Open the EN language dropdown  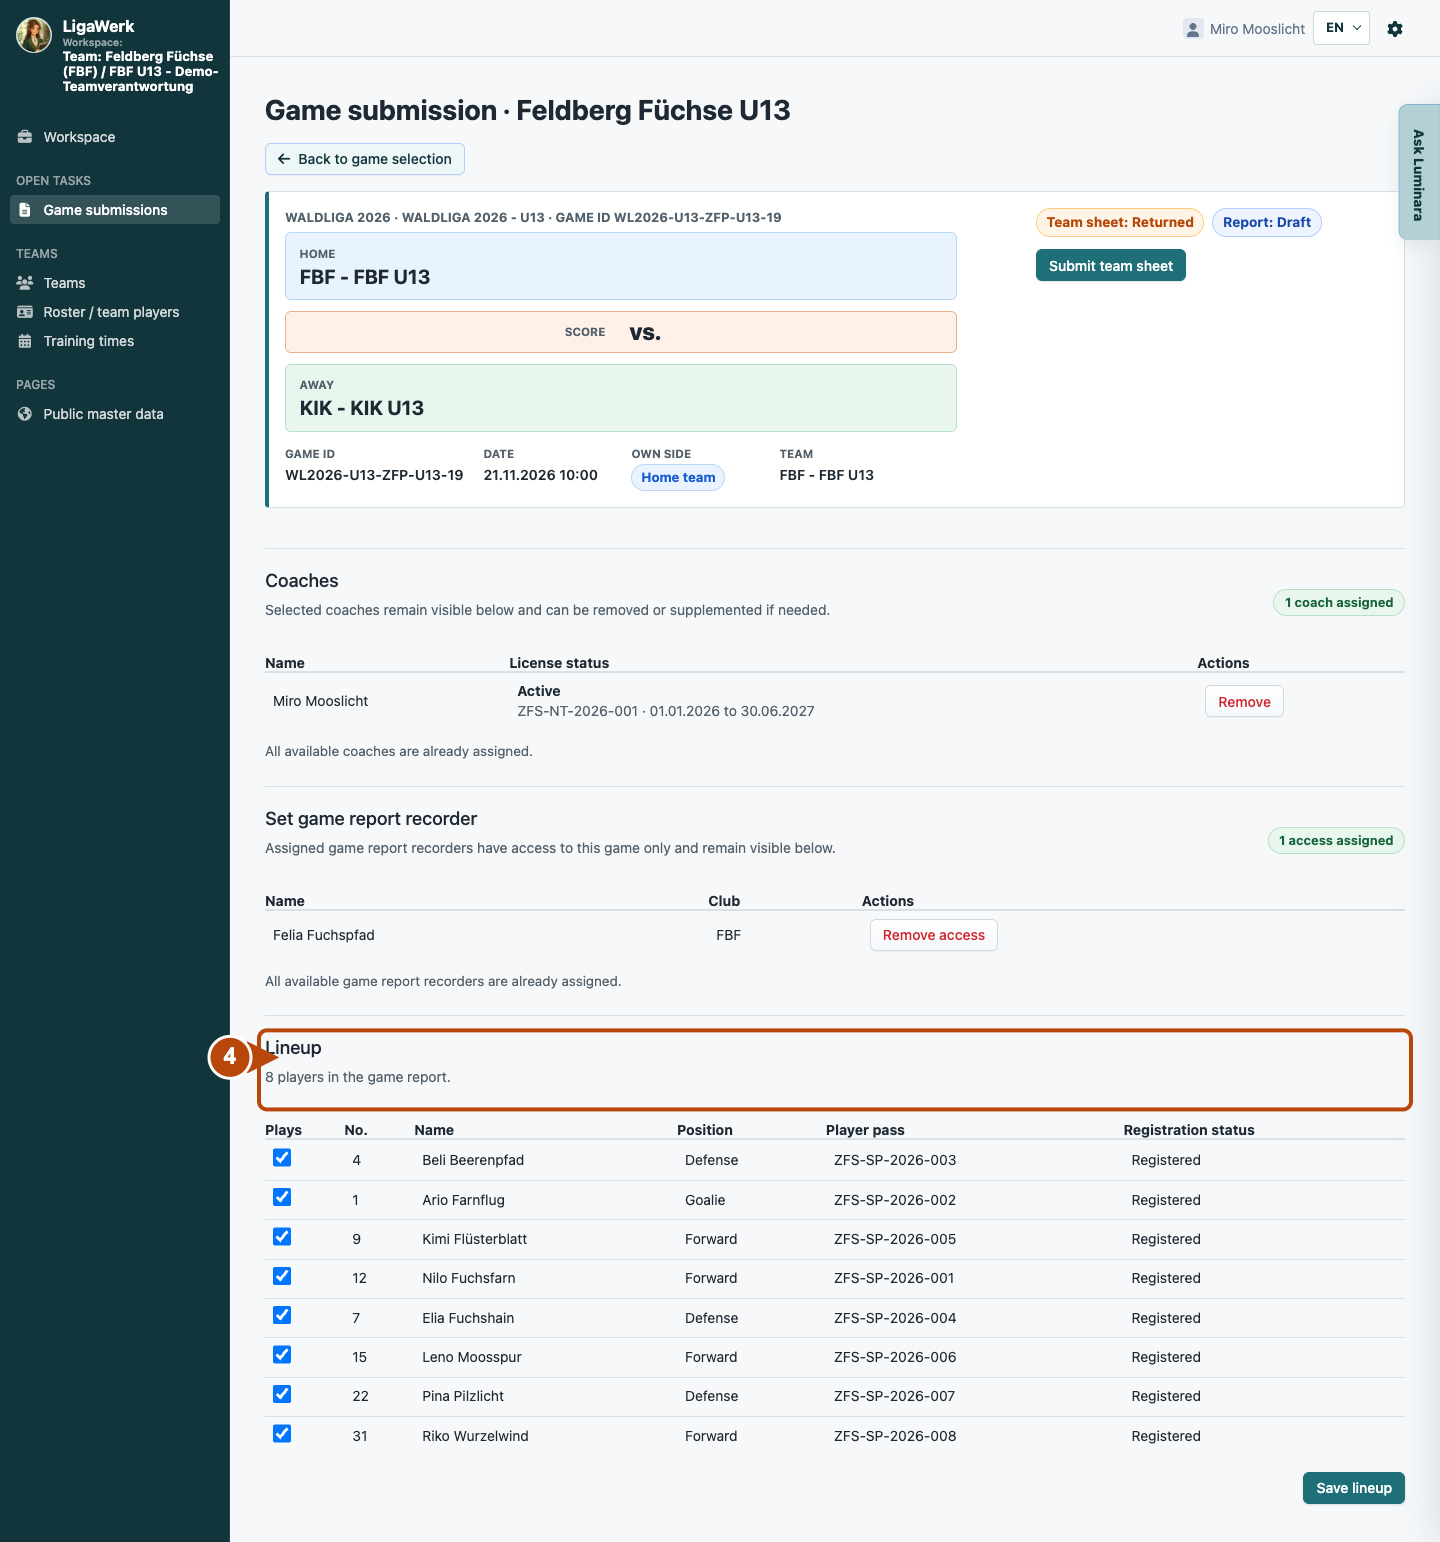1341,28
